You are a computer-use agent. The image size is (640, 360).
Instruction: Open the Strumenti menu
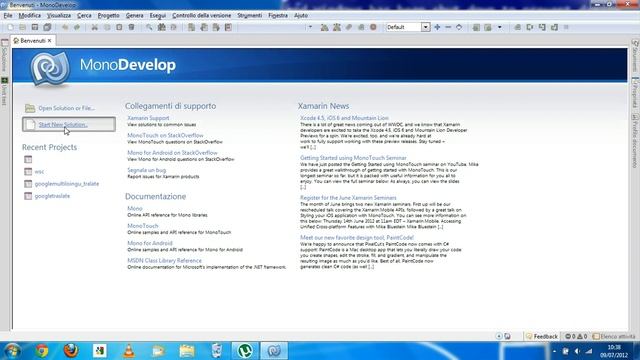click(249, 16)
